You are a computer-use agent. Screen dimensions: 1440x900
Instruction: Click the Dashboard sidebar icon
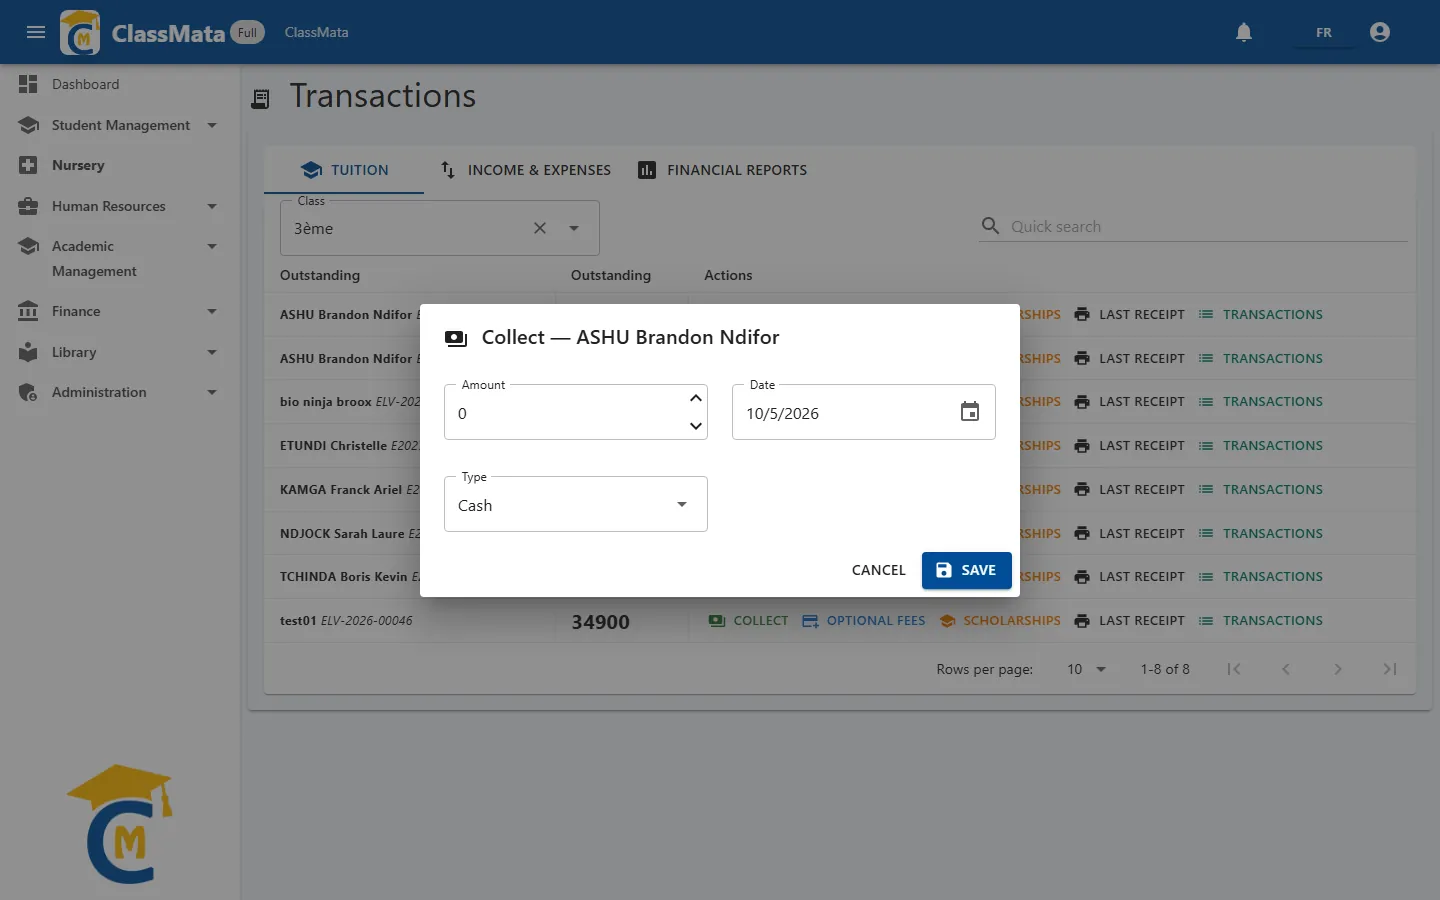point(28,84)
